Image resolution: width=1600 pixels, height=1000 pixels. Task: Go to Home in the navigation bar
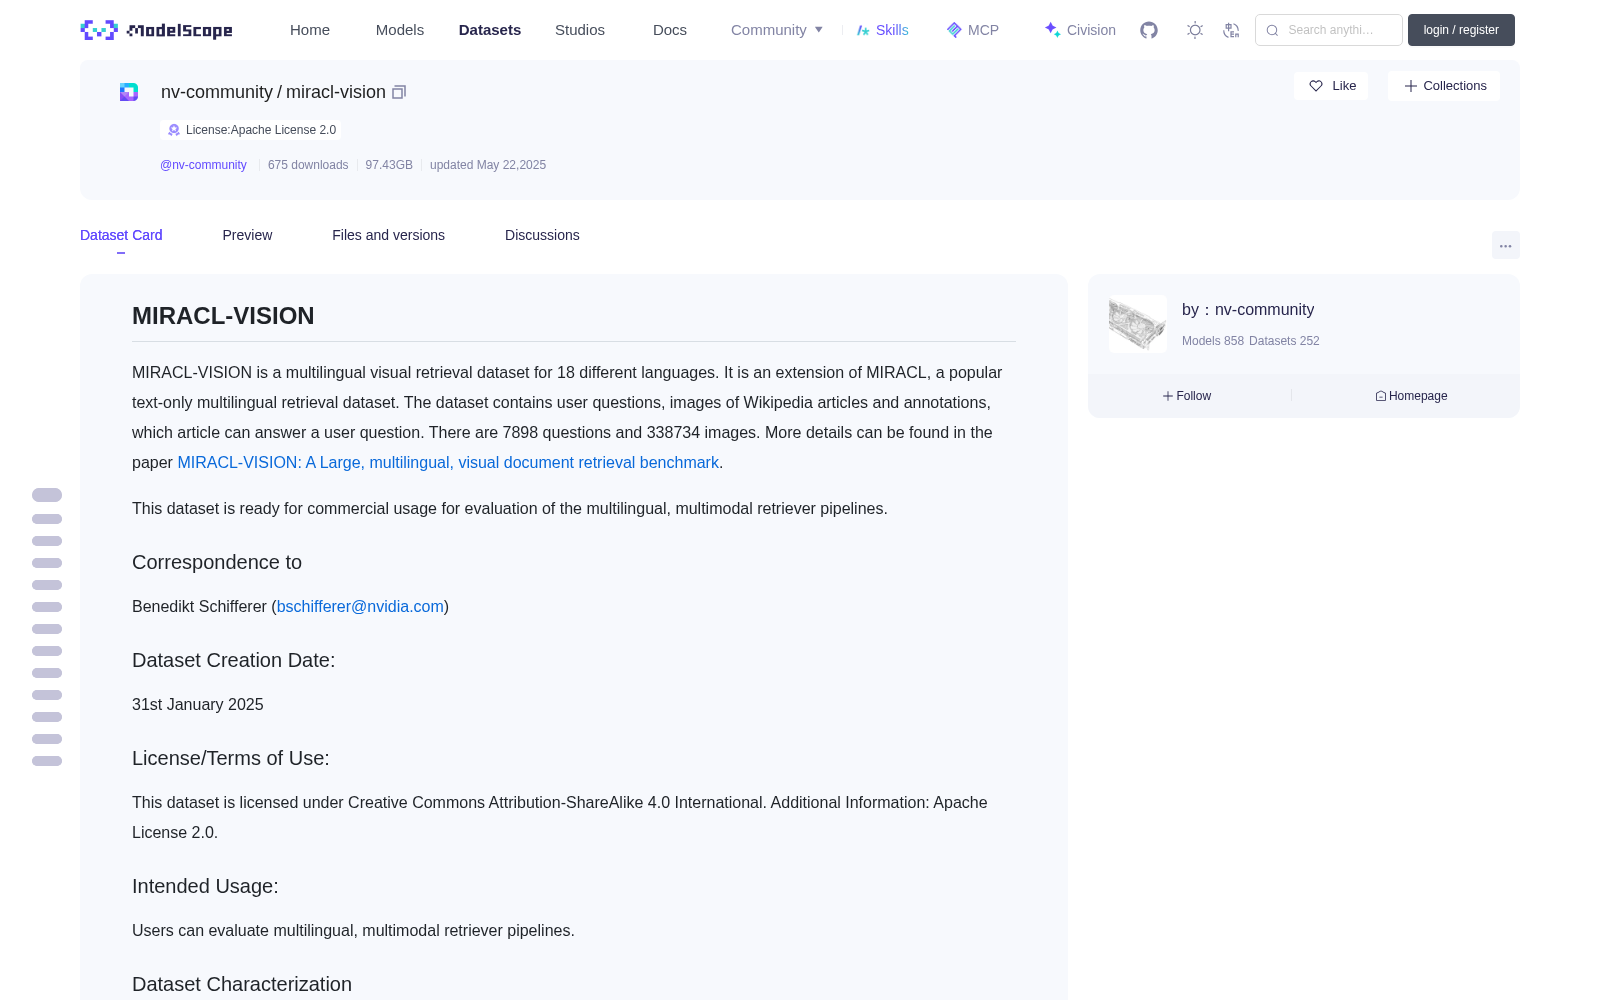[310, 30]
